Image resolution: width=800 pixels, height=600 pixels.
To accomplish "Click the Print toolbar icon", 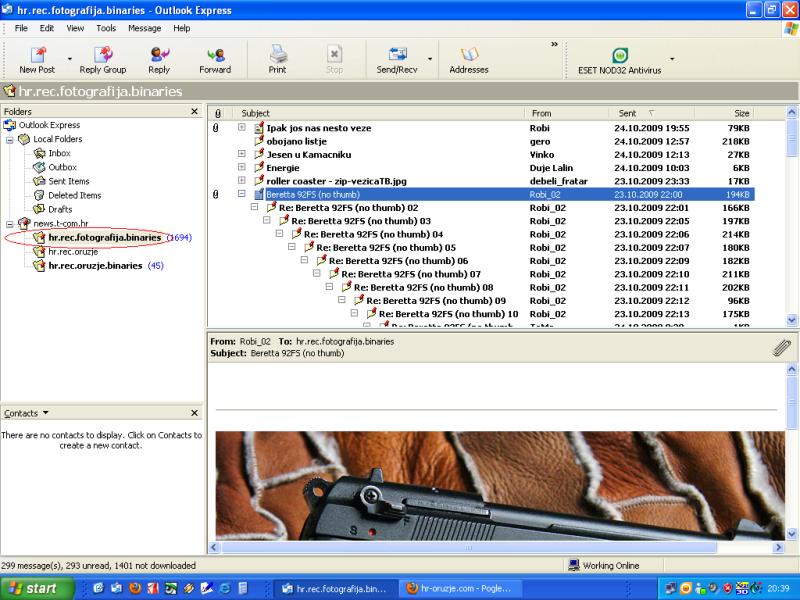I will [278, 56].
